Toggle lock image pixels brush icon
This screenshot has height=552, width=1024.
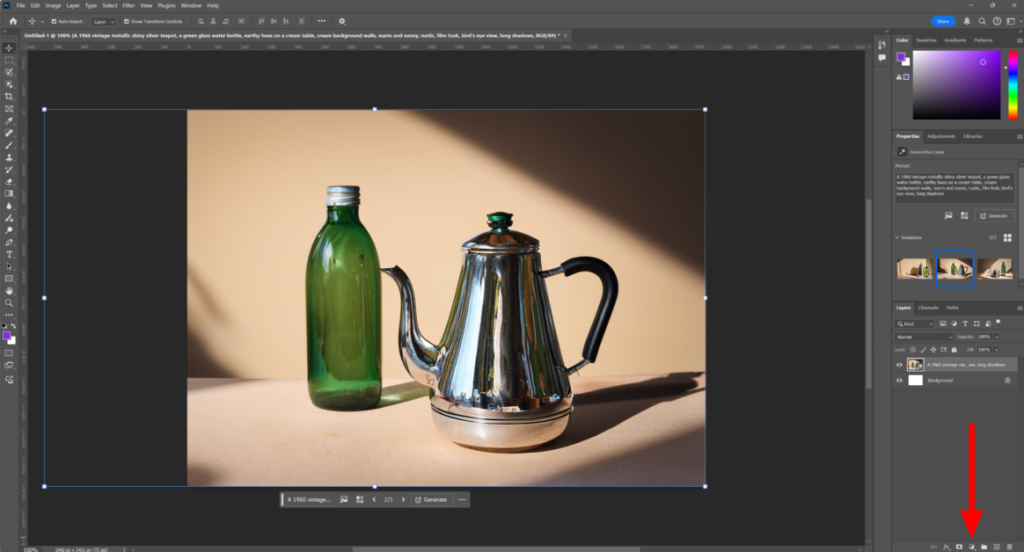[923, 349]
